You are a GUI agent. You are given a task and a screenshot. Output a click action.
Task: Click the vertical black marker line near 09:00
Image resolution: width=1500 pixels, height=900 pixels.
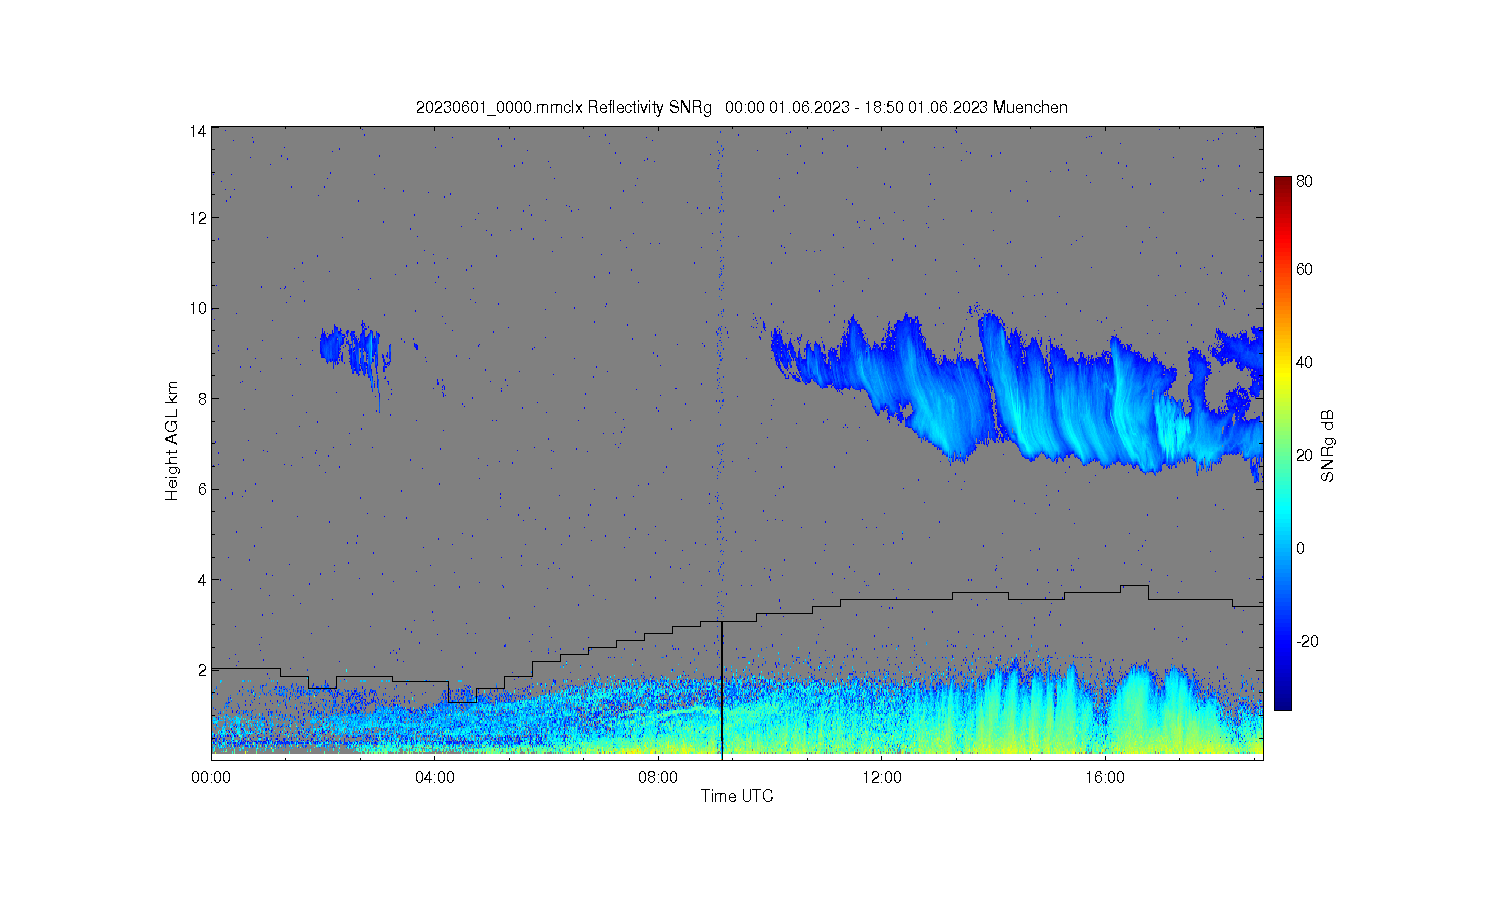click(x=722, y=690)
